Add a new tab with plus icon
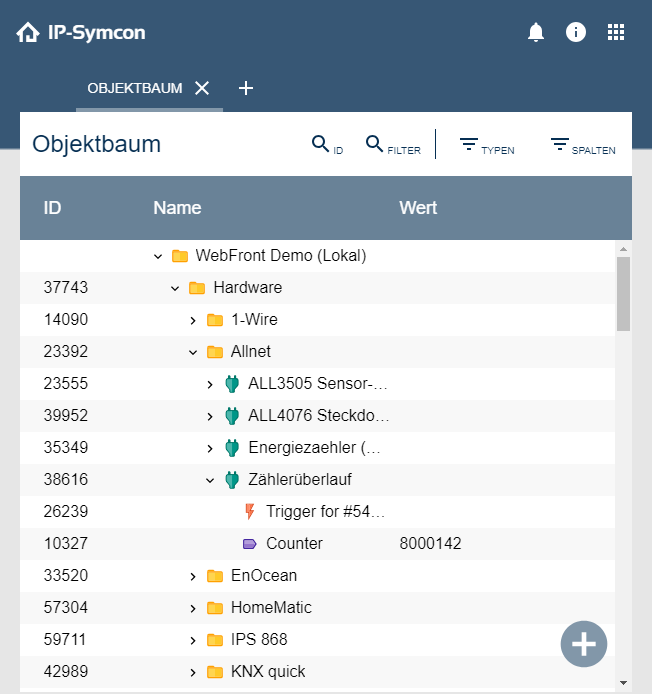 click(x=246, y=88)
